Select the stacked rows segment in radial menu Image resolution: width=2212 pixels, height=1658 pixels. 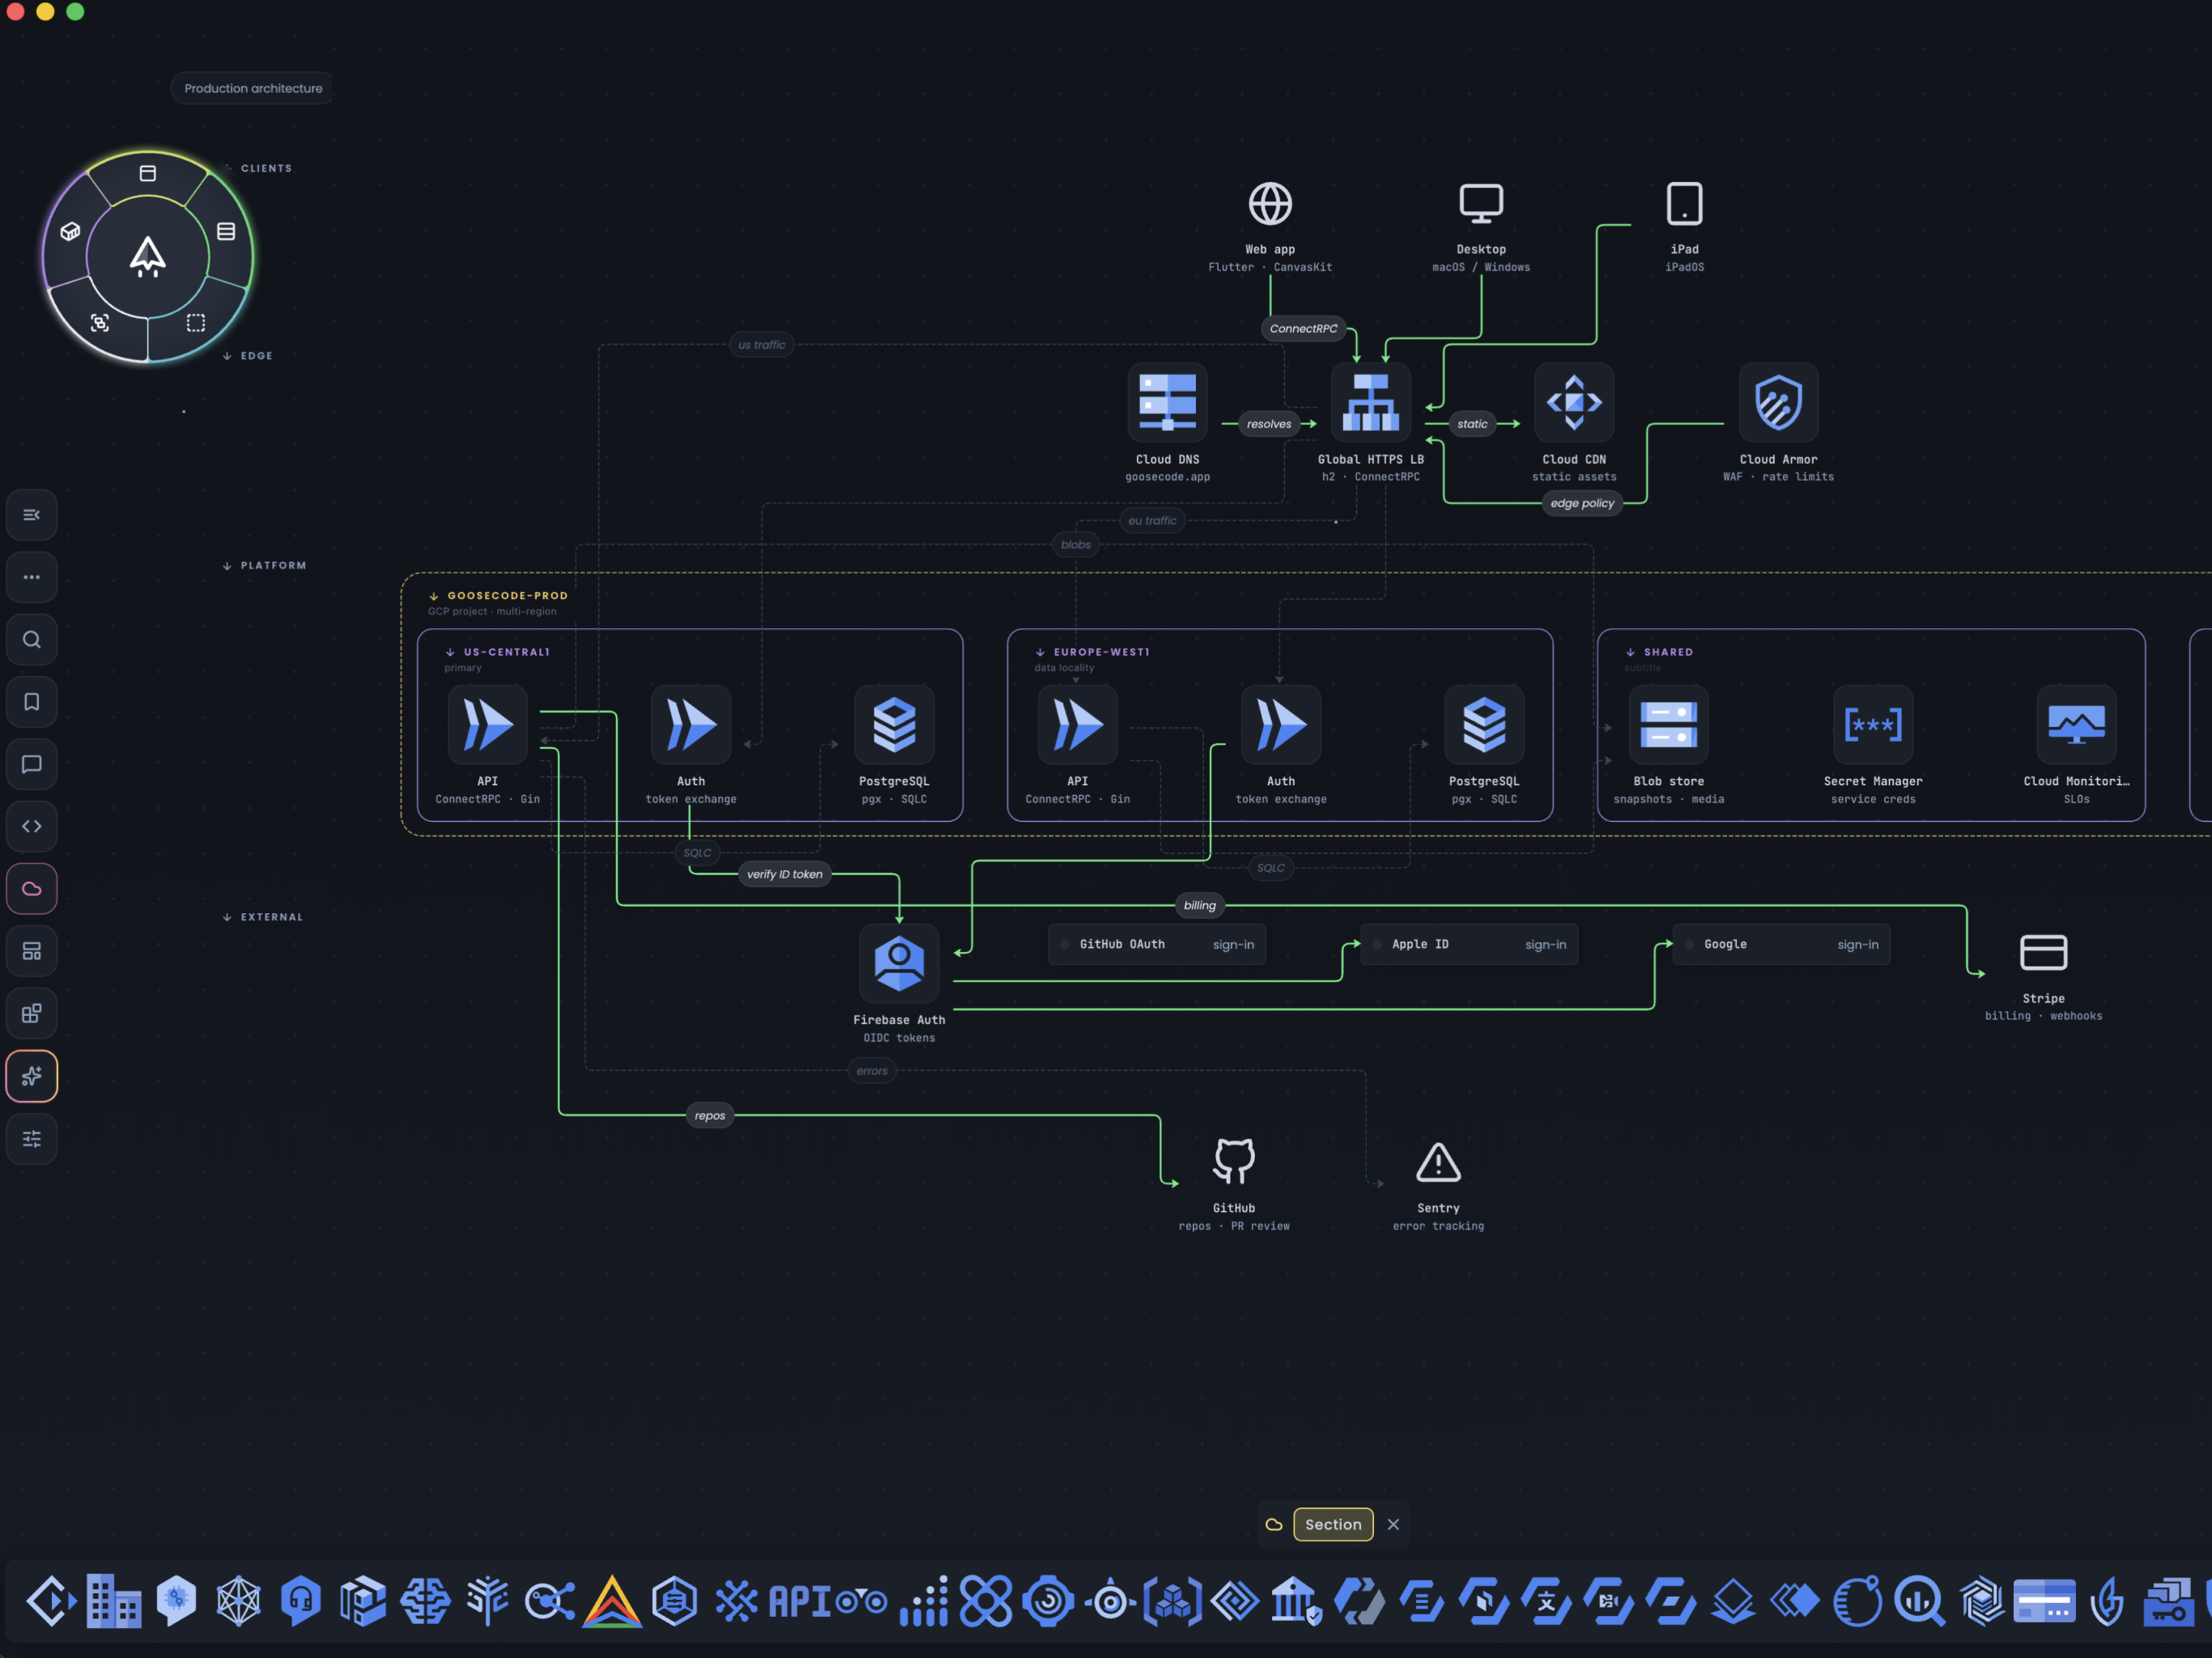pyautogui.click(x=226, y=231)
